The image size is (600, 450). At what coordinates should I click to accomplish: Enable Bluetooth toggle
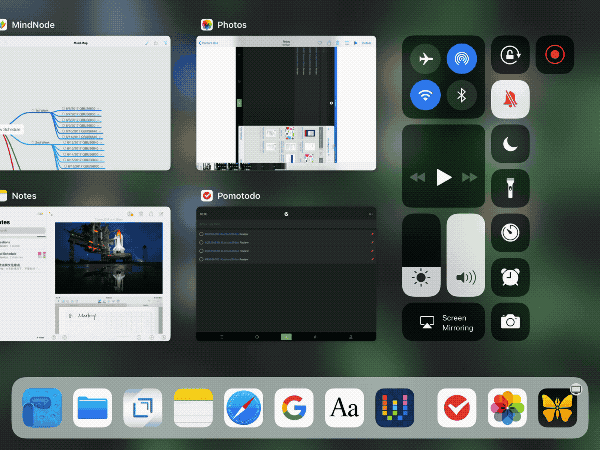tap(462, 96)
